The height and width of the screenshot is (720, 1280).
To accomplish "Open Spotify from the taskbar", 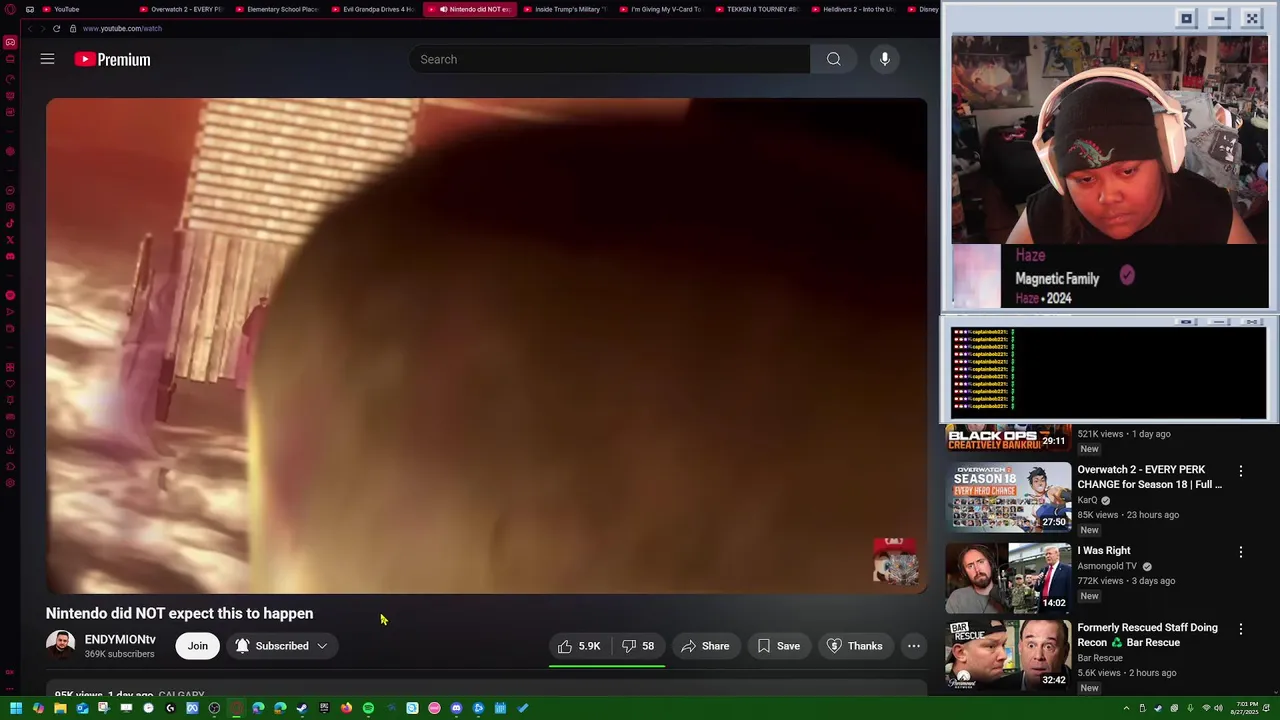I will [x=368, y=708].
